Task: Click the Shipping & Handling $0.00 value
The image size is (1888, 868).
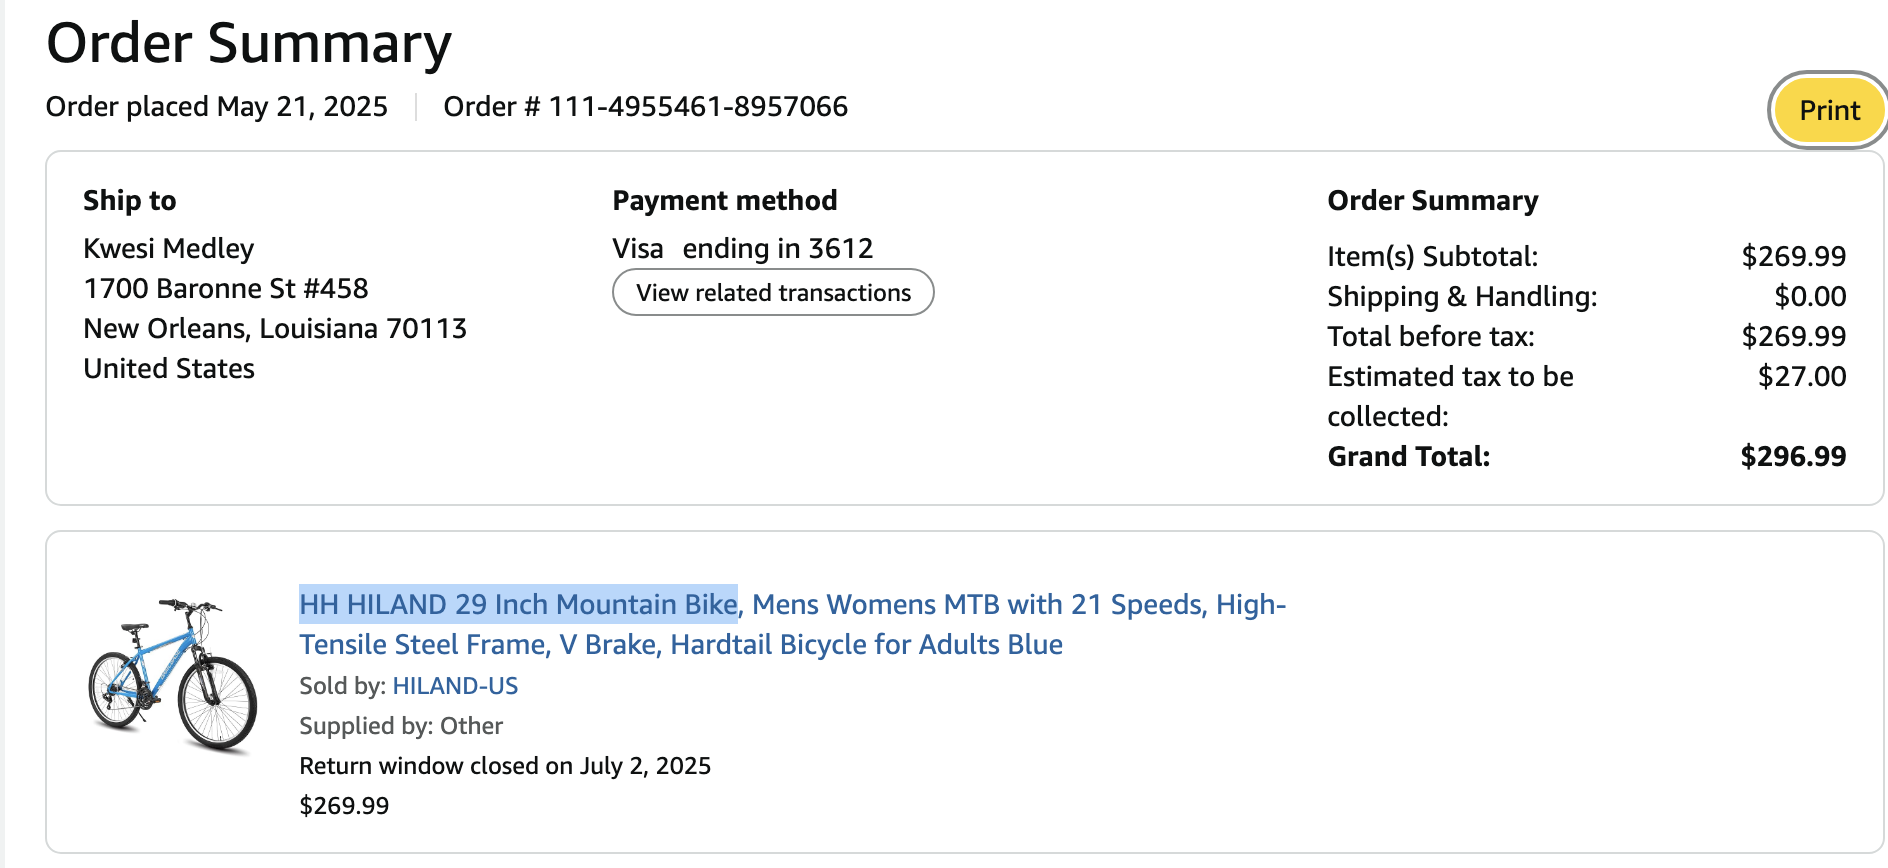Action: [x=1809, y=297]
